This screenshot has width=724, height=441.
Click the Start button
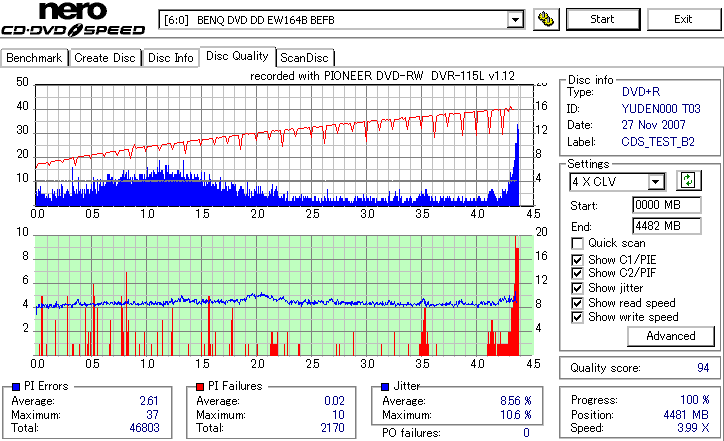[x=603, y=19]
